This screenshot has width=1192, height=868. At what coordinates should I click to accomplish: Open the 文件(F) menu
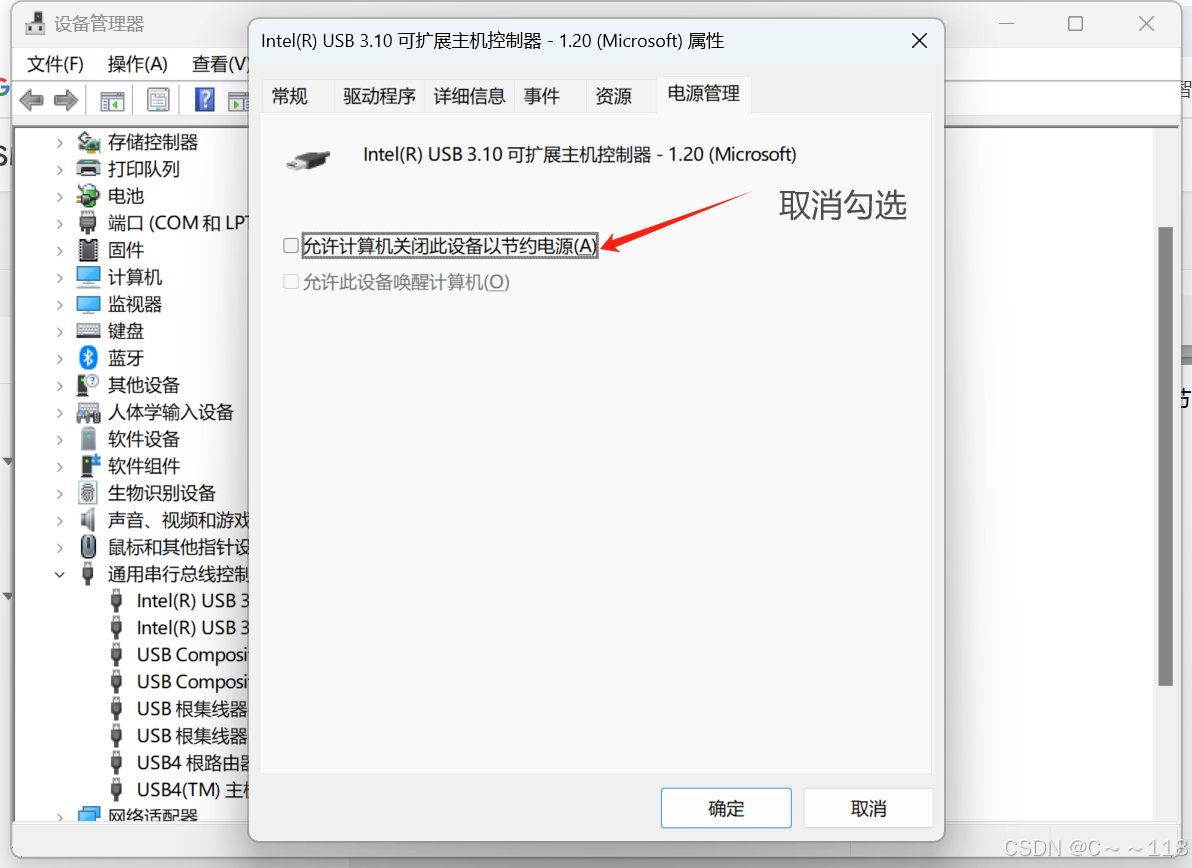55,64
